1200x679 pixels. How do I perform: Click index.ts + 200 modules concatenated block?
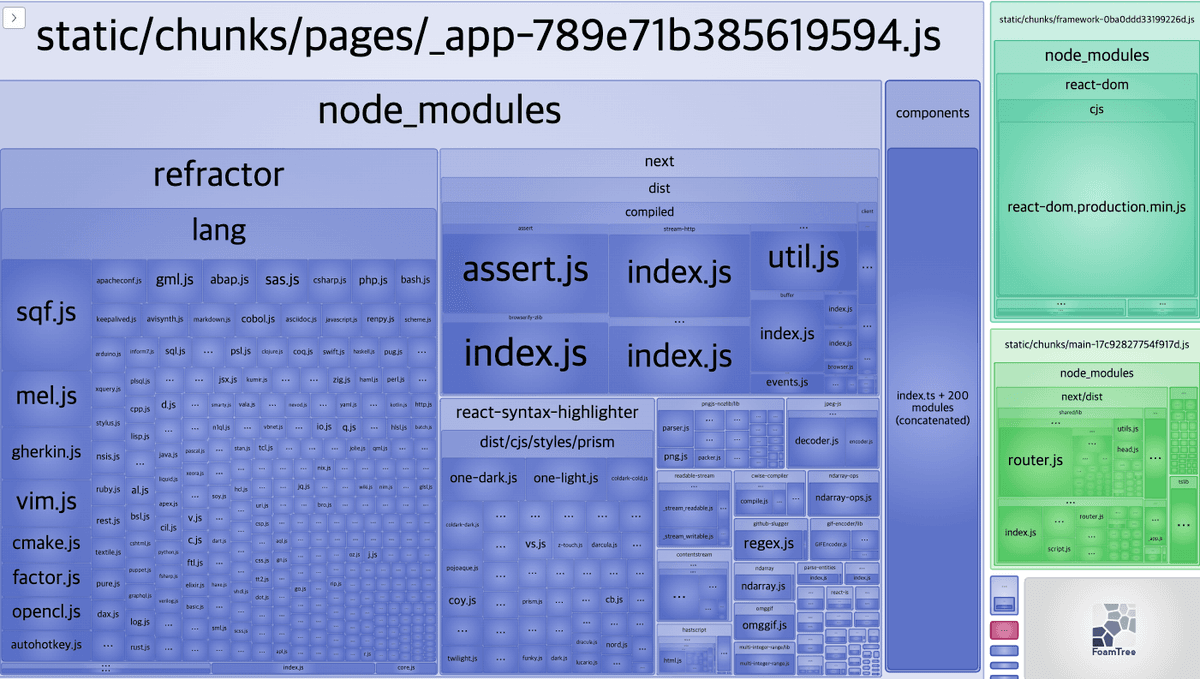[x=932, y=408]
